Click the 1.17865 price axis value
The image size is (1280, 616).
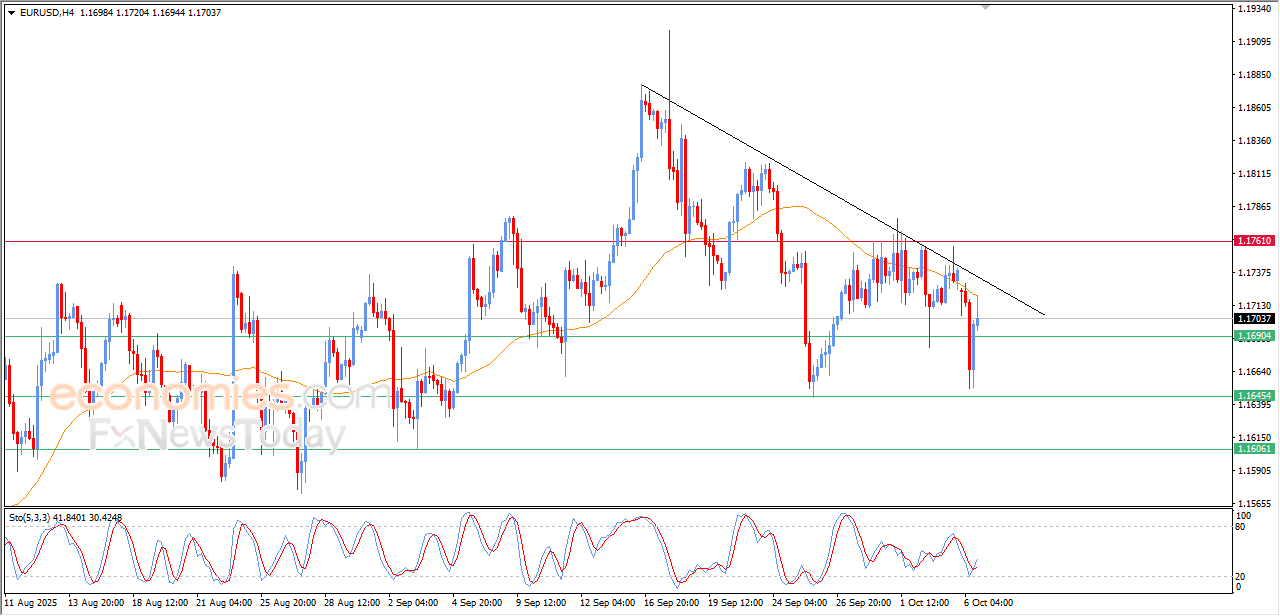click(1254, 207)
